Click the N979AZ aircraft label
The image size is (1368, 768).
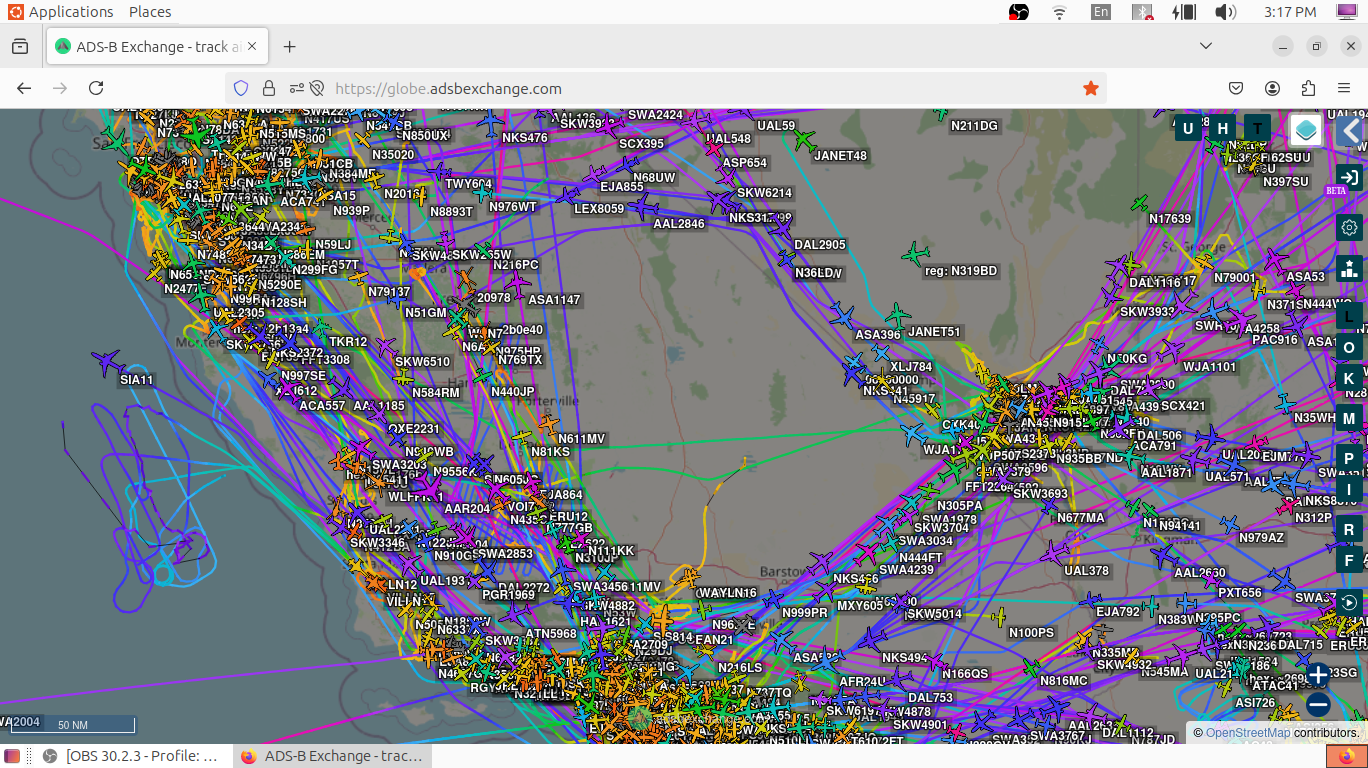(1261, 538)
